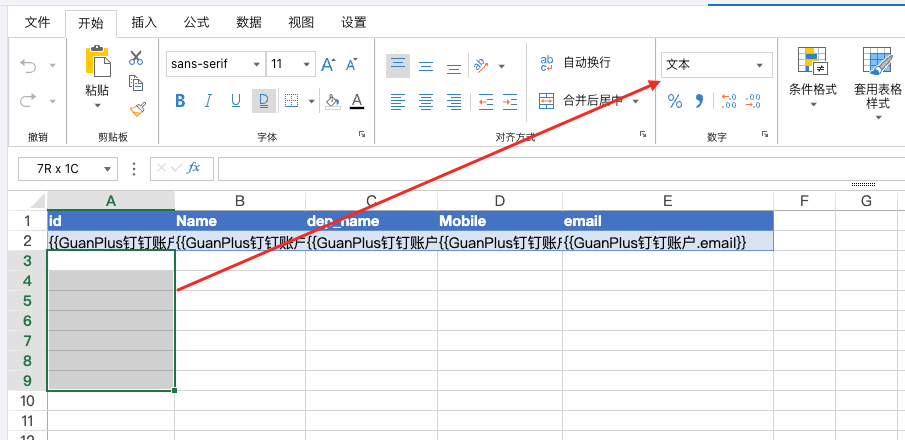Click the formula bar input field
Image resolution: width=905 pixels, height=440 pixels.
561,169
